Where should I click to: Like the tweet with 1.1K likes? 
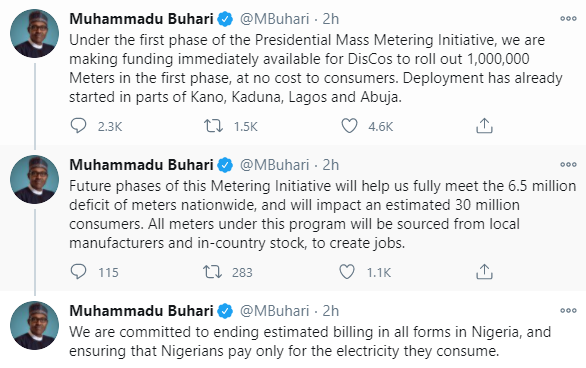pos(347,272)
